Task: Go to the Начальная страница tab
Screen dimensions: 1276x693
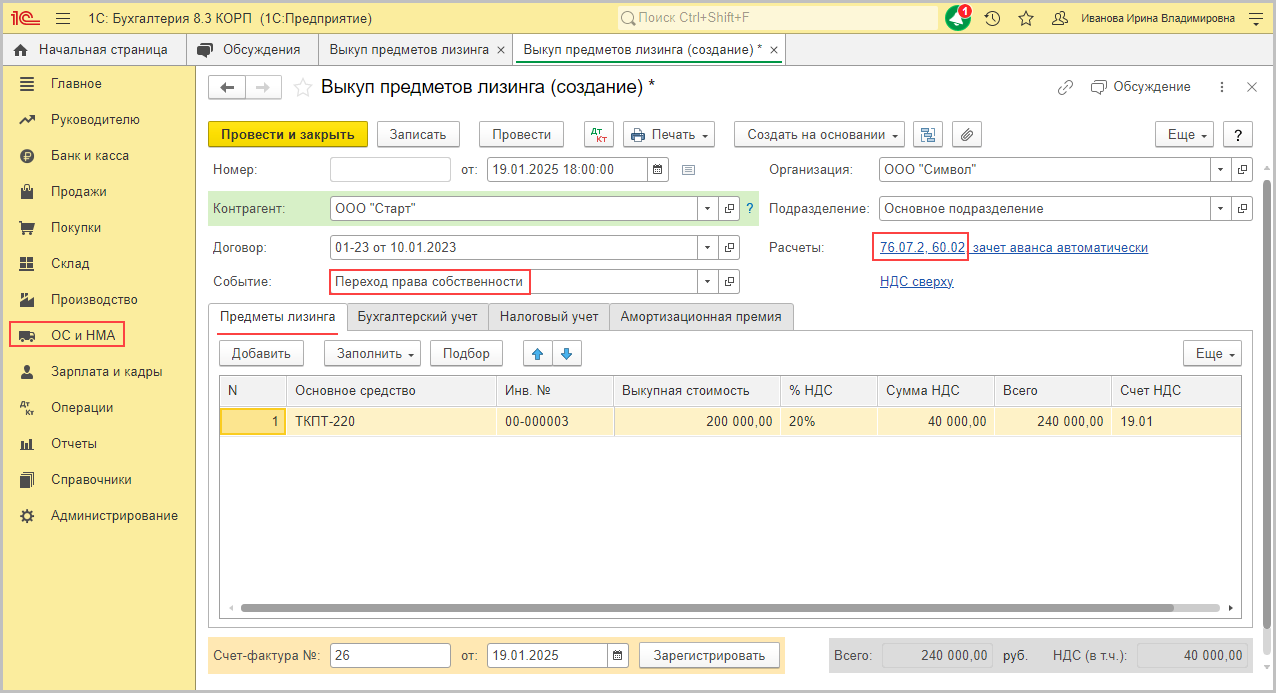Action: [91, 49]
